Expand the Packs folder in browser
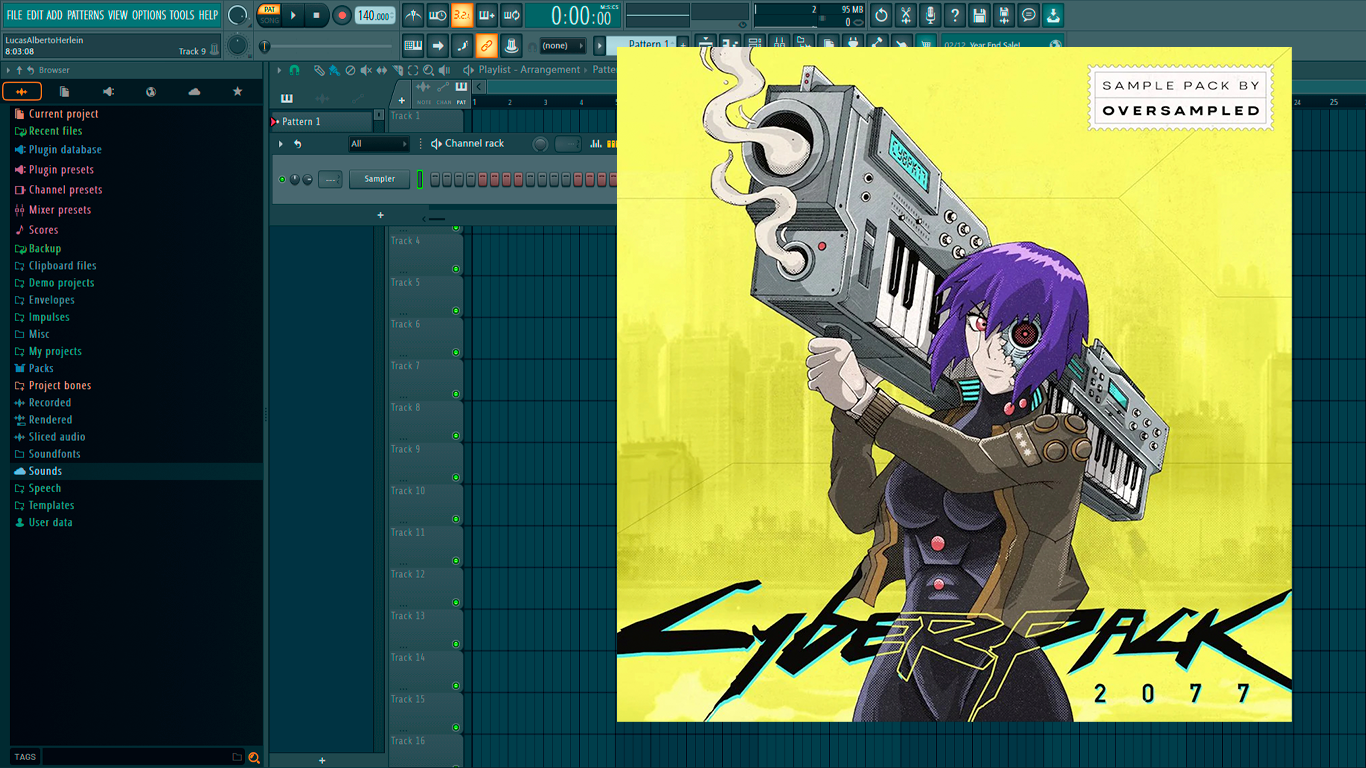Image resolution: width=1366 pixels, height=768 pixels. (x=41, y=368)
